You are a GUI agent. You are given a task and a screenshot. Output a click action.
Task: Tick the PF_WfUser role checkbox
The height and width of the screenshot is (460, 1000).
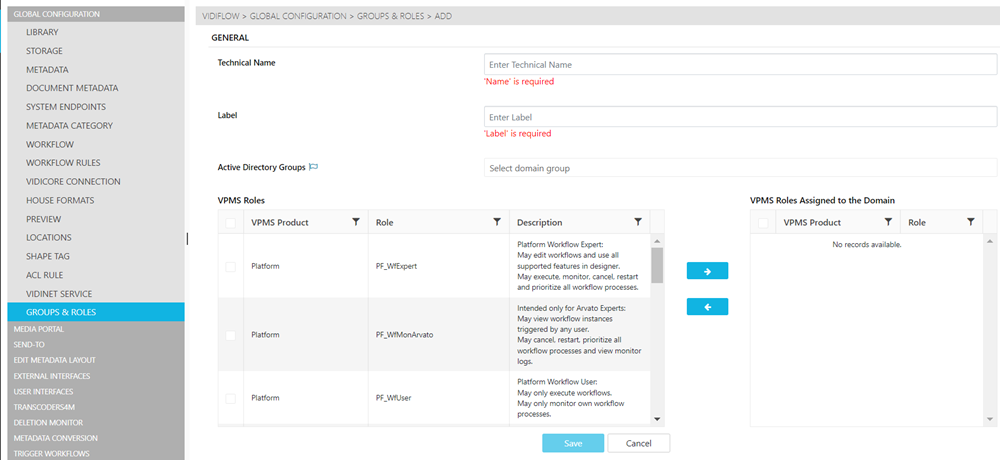coord(231,398)
